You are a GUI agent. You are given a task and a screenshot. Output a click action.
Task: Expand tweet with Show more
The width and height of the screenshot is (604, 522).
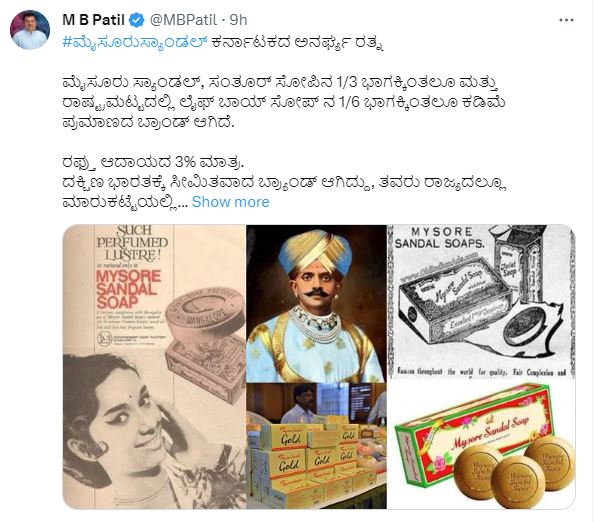230,202
